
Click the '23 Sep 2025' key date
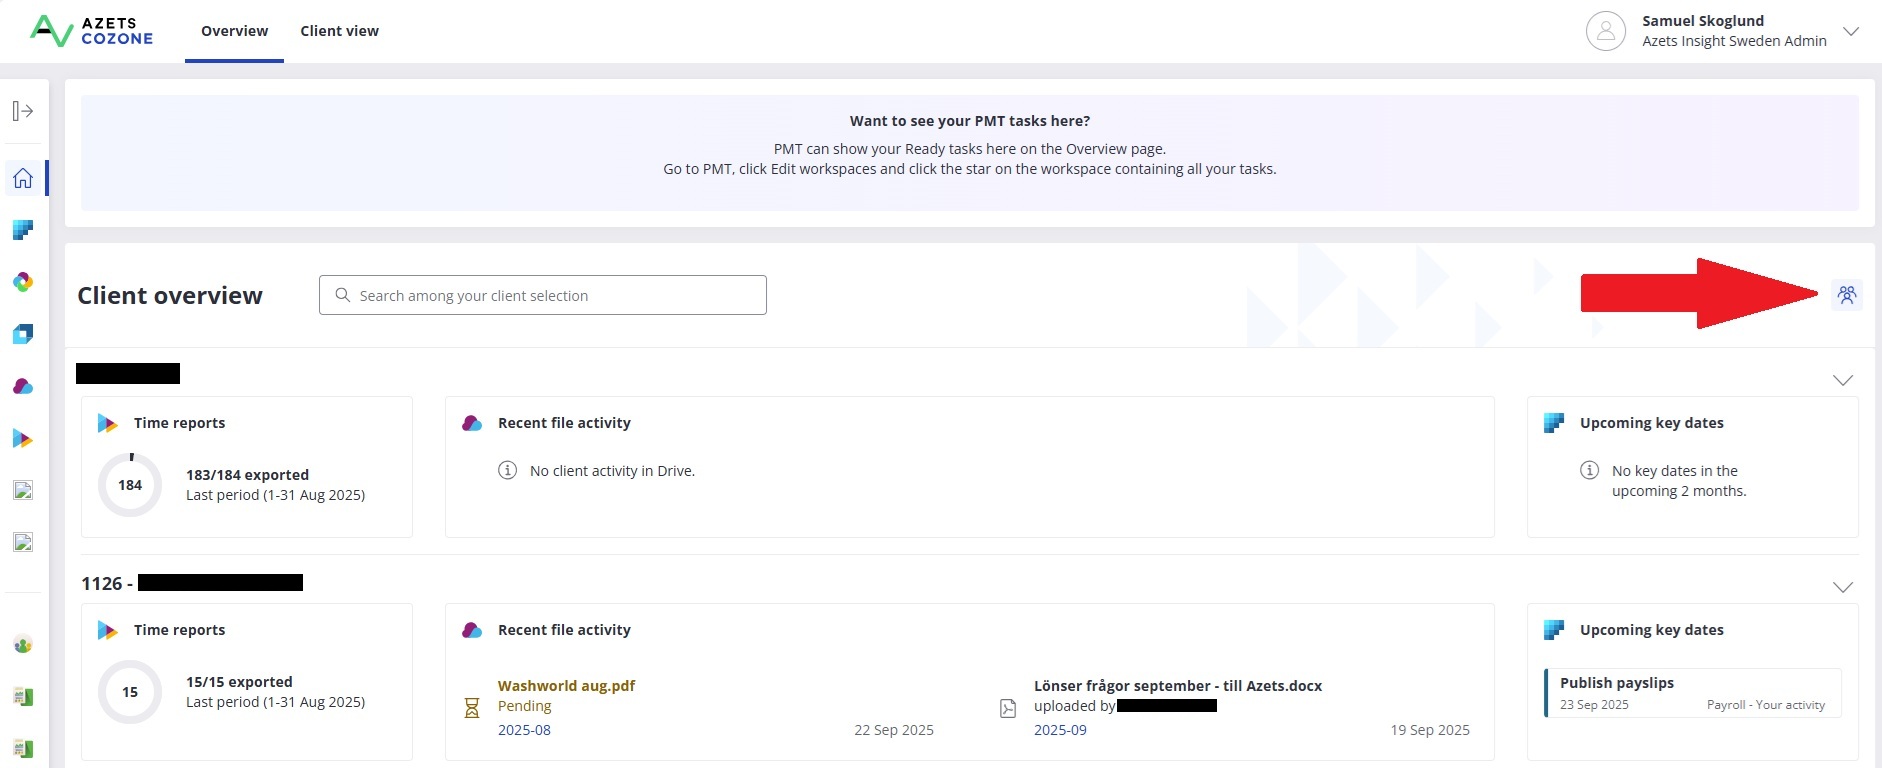(1594, 705)
